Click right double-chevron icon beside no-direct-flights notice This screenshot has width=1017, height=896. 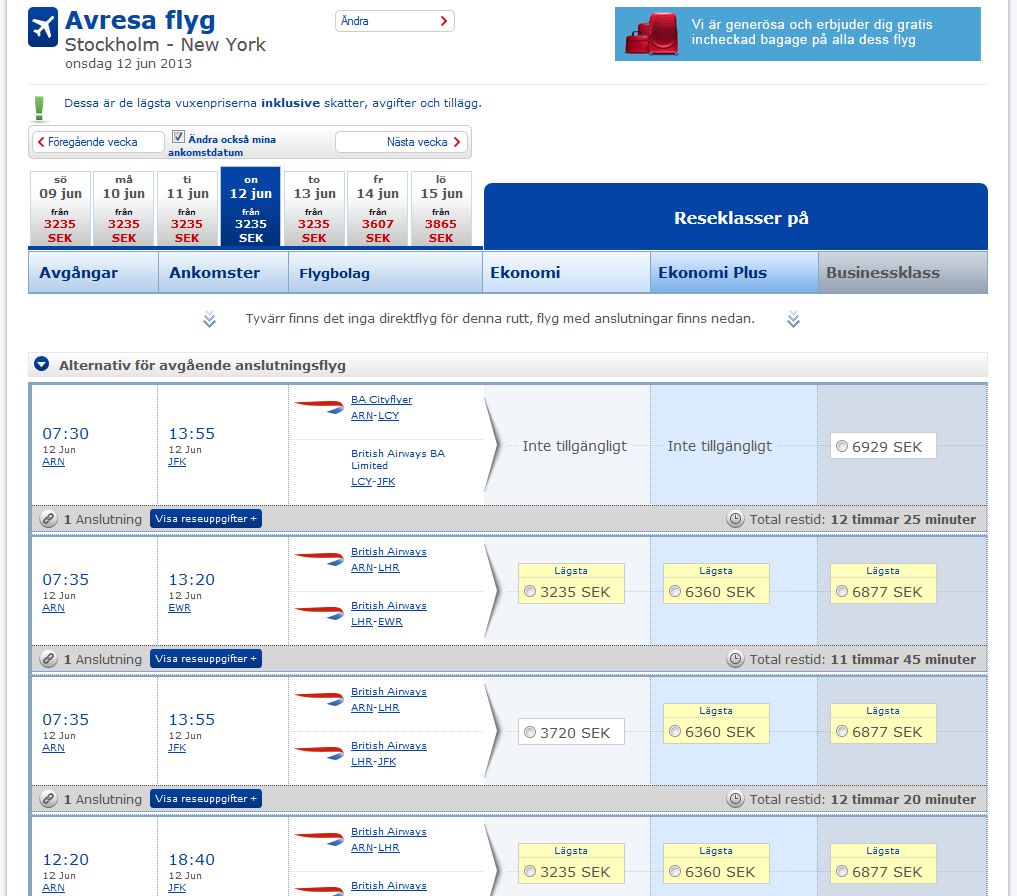pos(793,320)
